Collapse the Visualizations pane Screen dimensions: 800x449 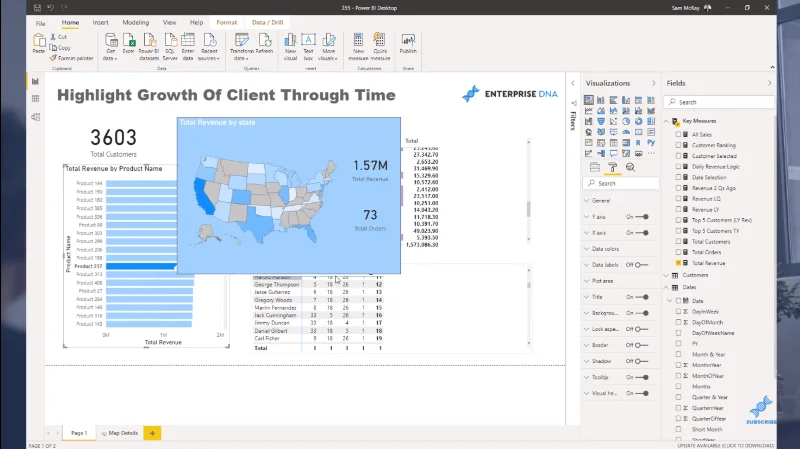coord(654,83)
